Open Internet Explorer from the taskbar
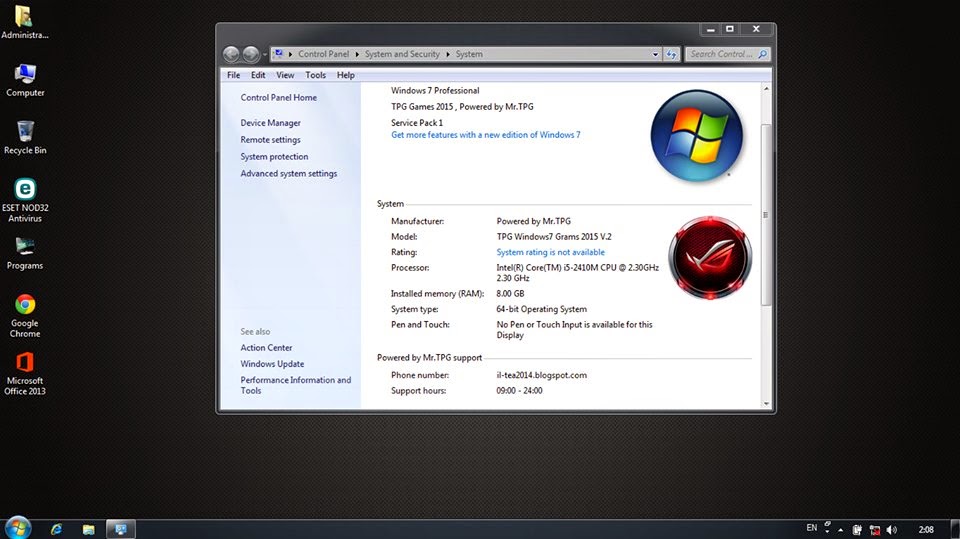This screenshot has height=539, width=960. click(56, 529)
